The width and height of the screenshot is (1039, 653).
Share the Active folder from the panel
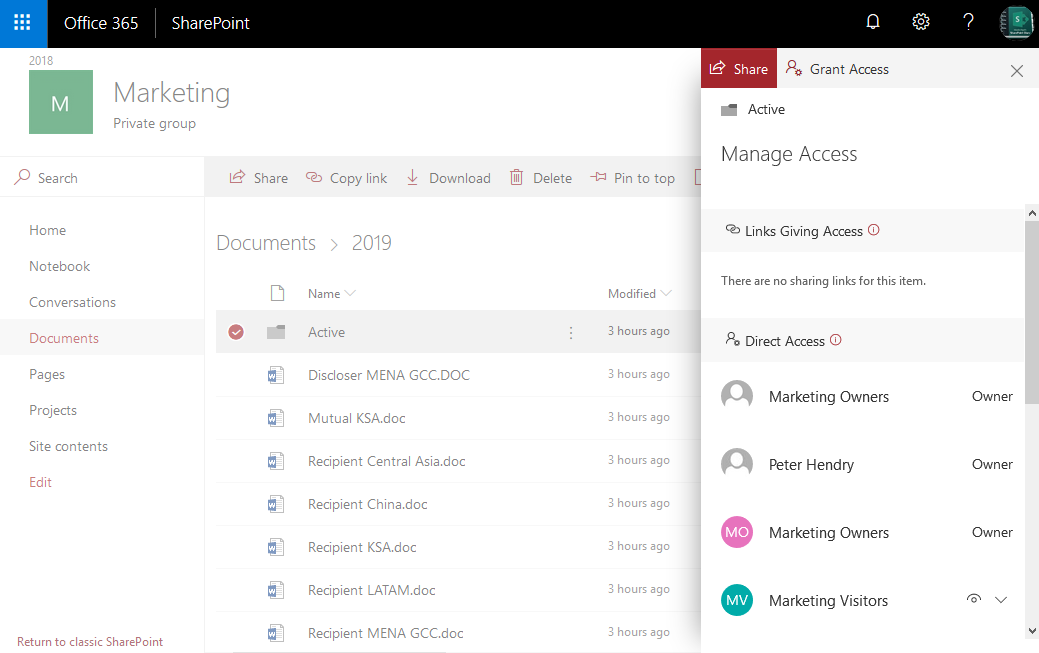pos(738,68)
